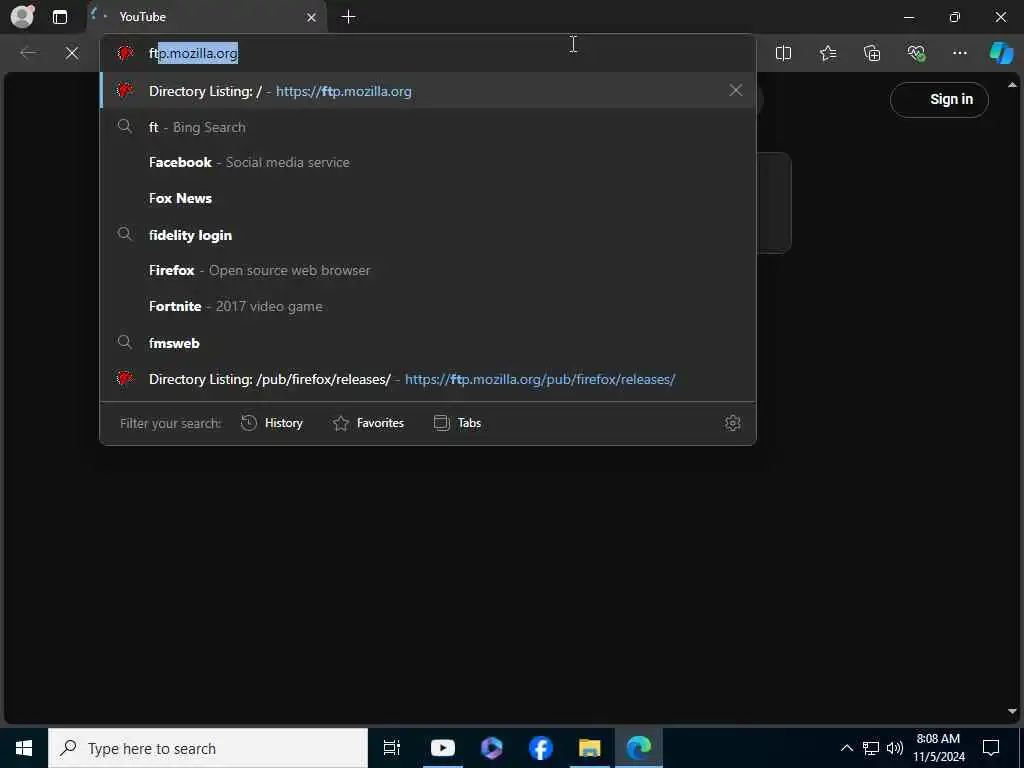Open the /pub/firefox/releases/ directory listing suggestion
1024x768 pixels.
pyautogui.click(x=428, y=379)
